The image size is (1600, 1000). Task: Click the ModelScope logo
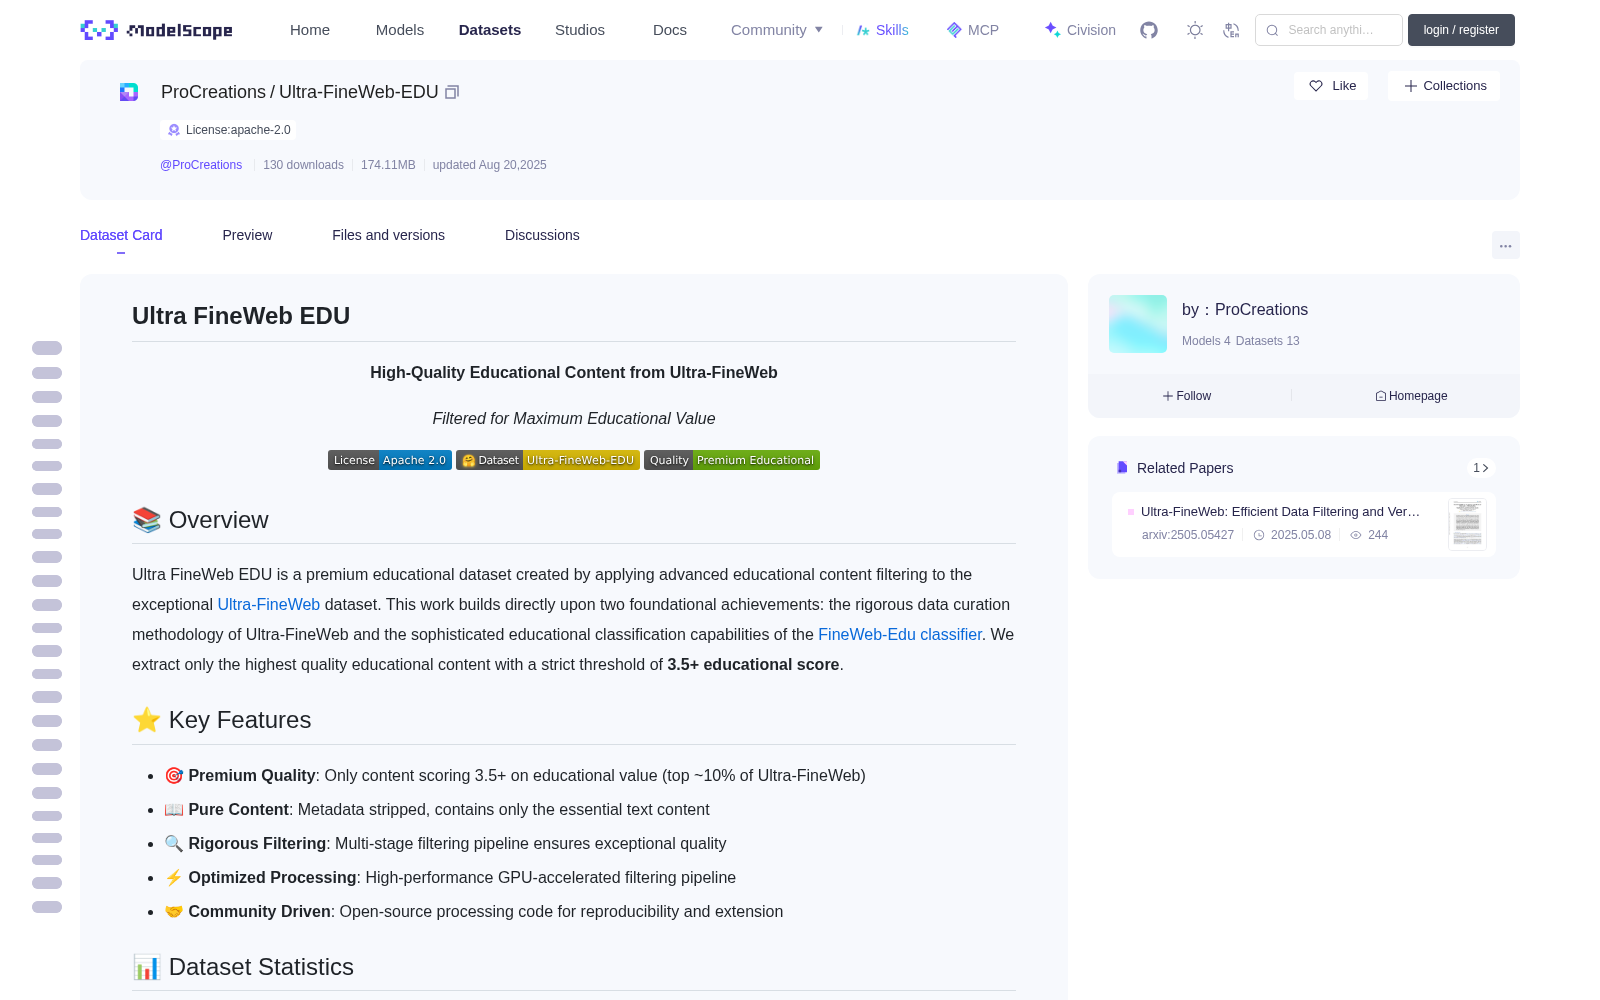pyautogui.click(x=157, y=30)
